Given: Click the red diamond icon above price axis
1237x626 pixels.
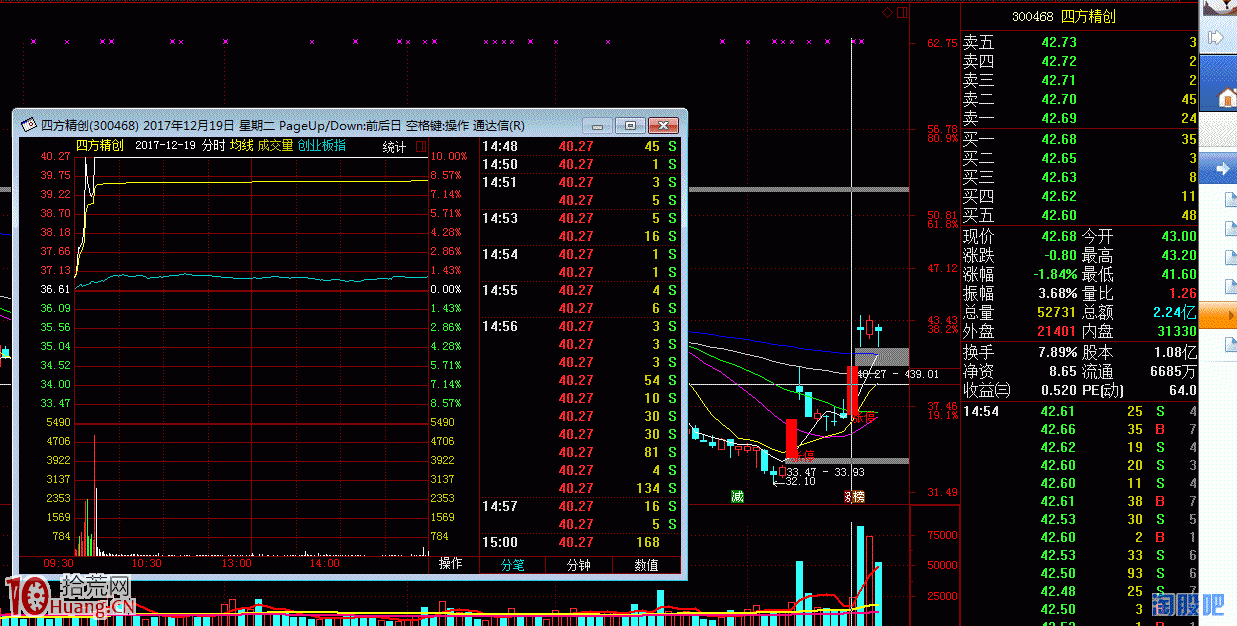Looking at the screenshot, I should tap(886, 12).
